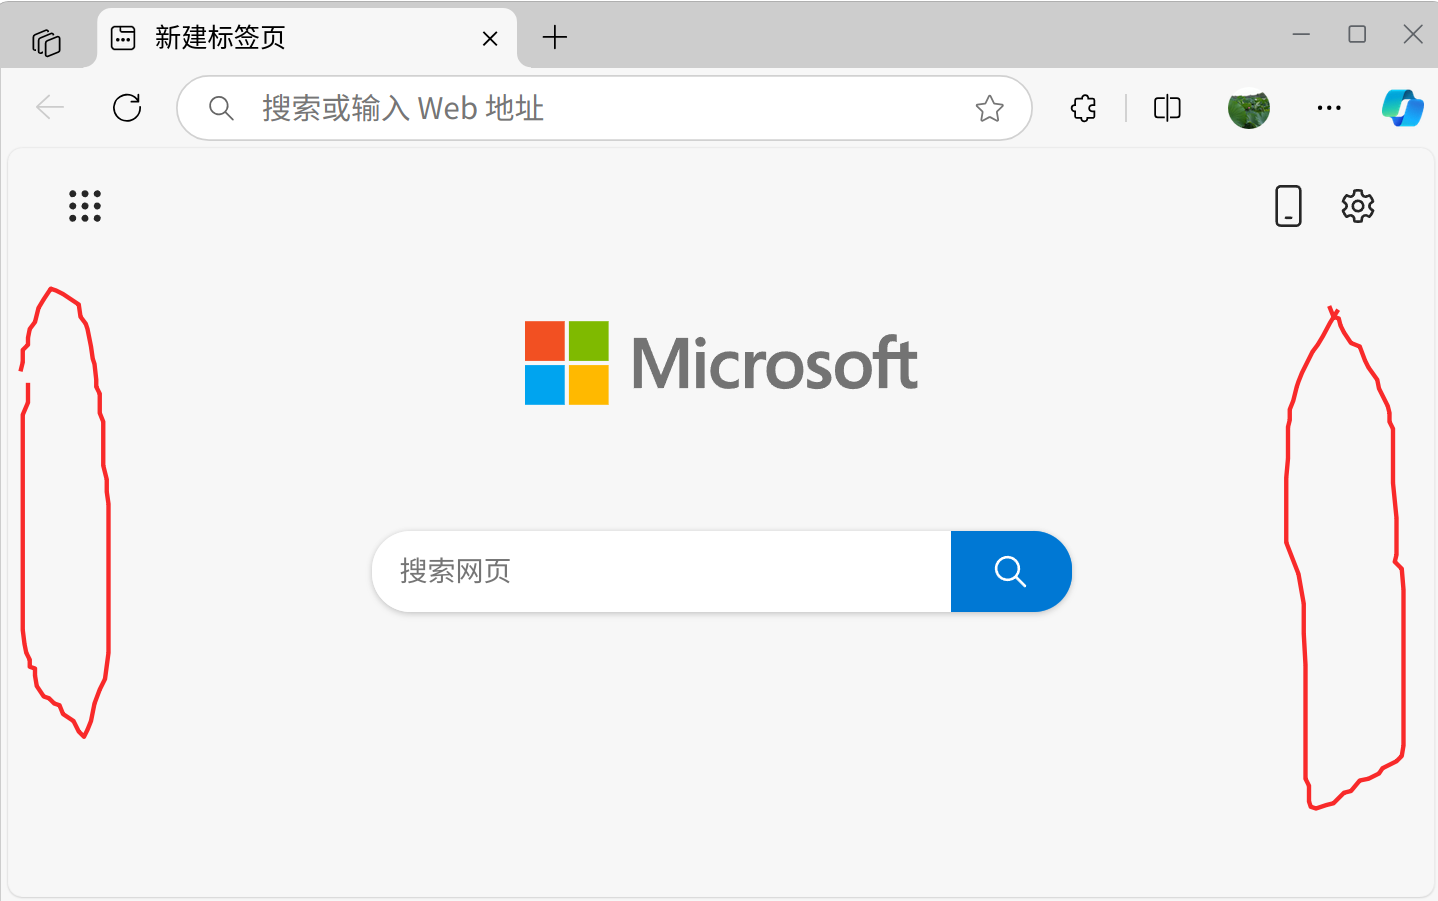Open the tab actions menu icon
1438x901 pixels.
[x=46, y=41]
